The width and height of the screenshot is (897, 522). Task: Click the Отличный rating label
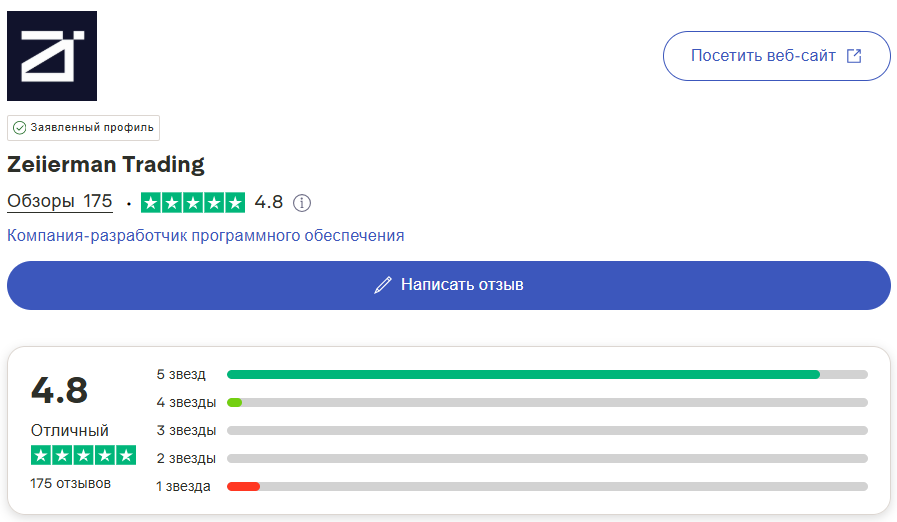[x=70, y=430]
